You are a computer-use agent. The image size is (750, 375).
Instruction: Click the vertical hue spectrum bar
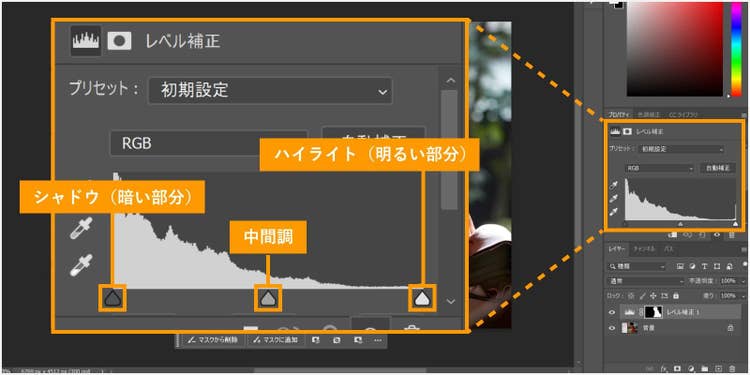tap(737, 49)
